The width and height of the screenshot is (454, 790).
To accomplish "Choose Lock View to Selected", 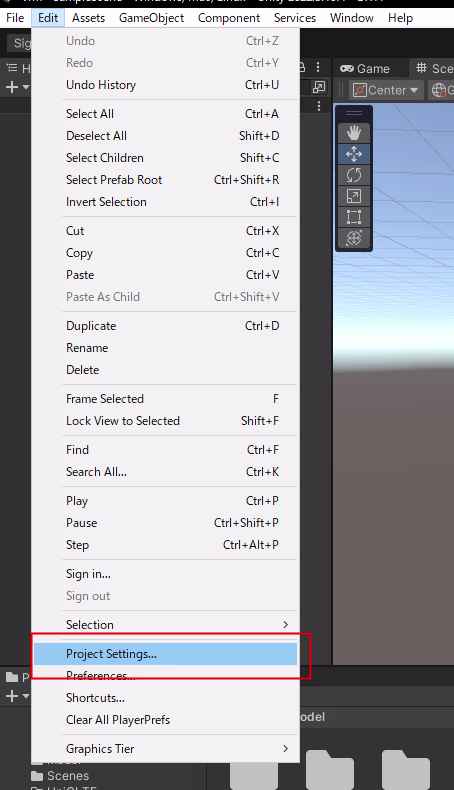I will tap(165, 421).
